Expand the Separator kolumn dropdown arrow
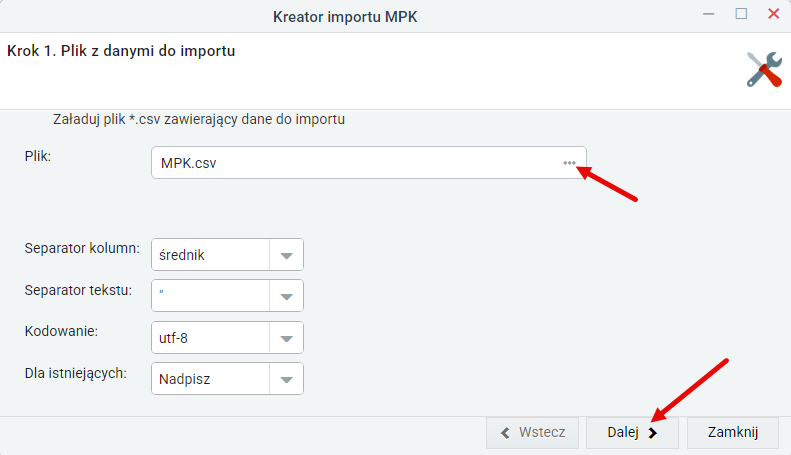 coord(287,255)
